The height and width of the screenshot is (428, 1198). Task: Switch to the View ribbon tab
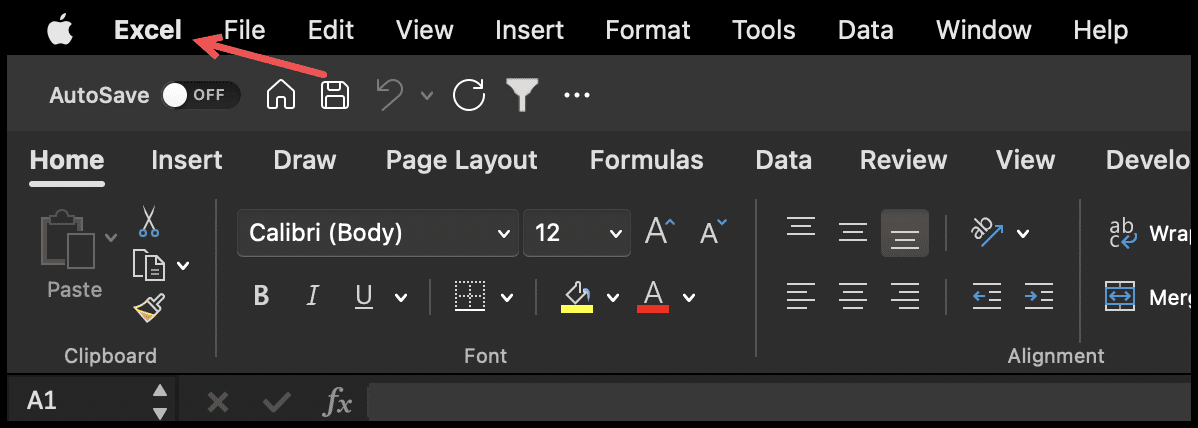pos(1025,160)
